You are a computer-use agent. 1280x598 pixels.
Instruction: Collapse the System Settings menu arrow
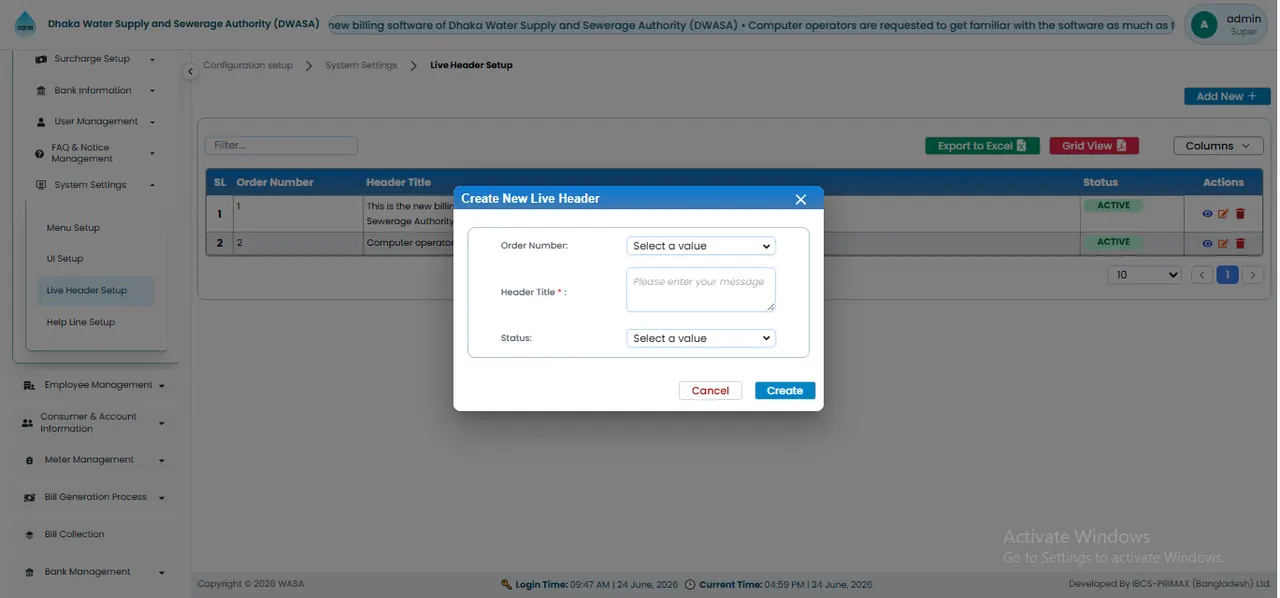pyautogui.click(x=152, y=185)
